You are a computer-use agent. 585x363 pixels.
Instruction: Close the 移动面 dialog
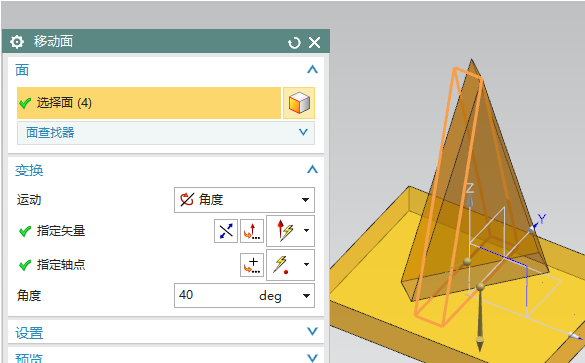(x=315, y=43)
